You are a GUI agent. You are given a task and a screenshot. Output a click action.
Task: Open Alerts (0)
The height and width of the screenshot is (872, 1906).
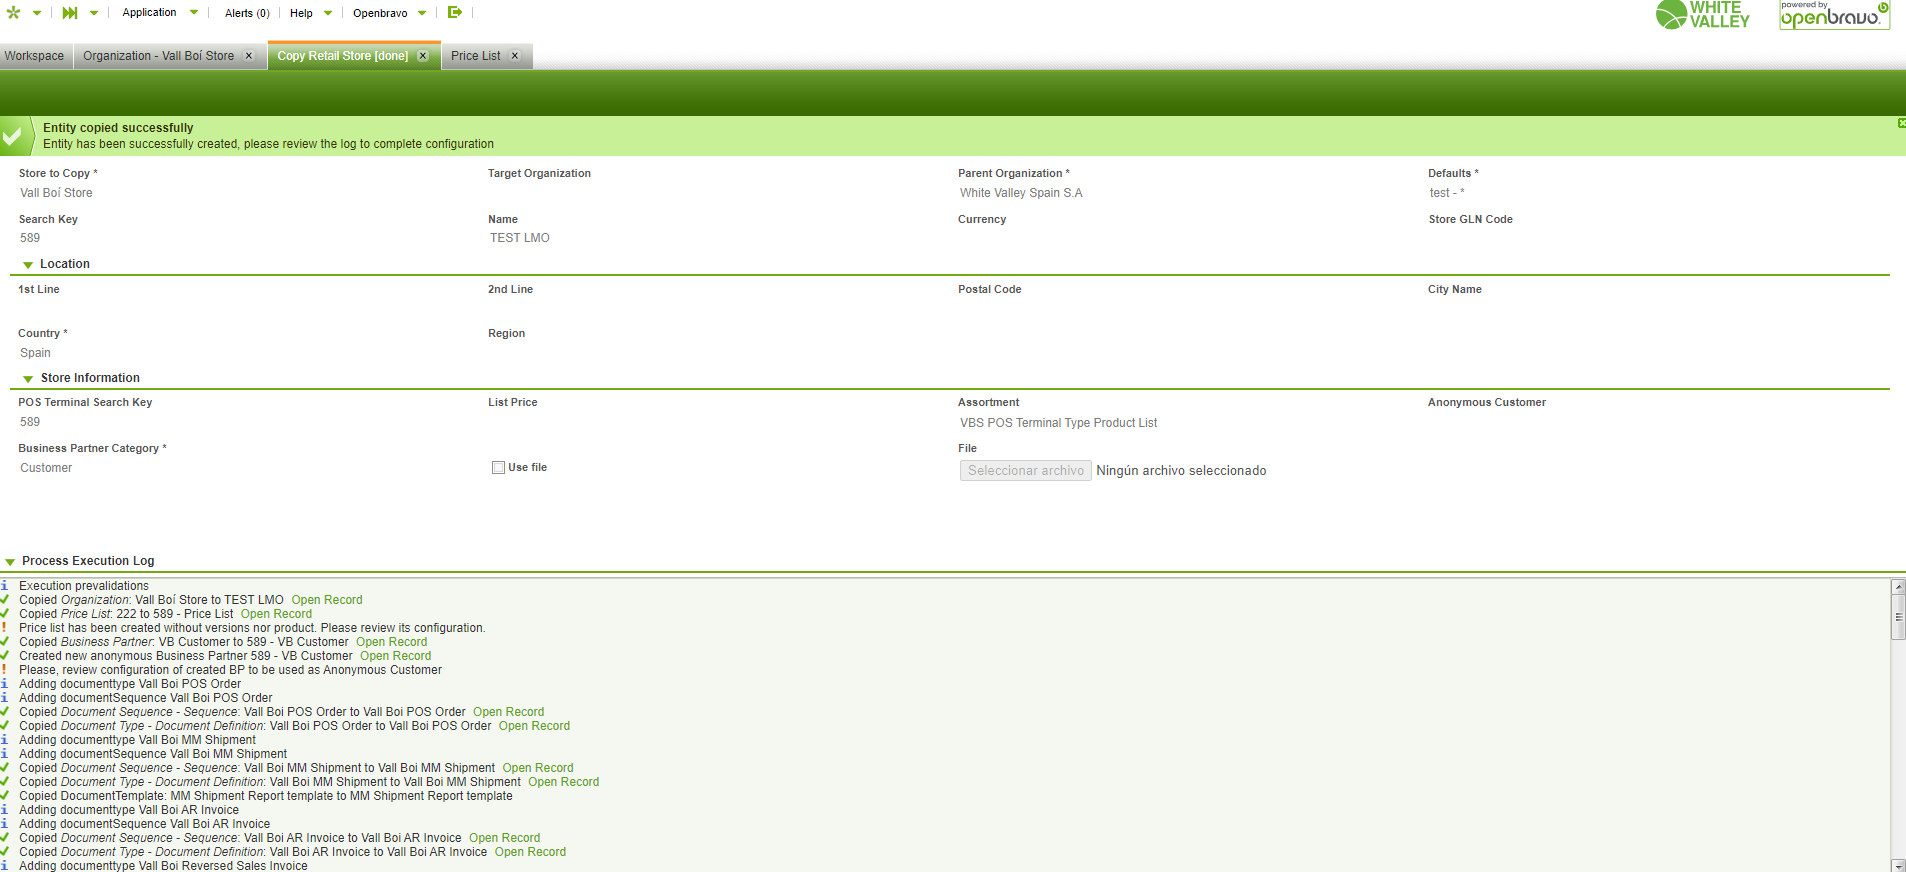[247, 13]
